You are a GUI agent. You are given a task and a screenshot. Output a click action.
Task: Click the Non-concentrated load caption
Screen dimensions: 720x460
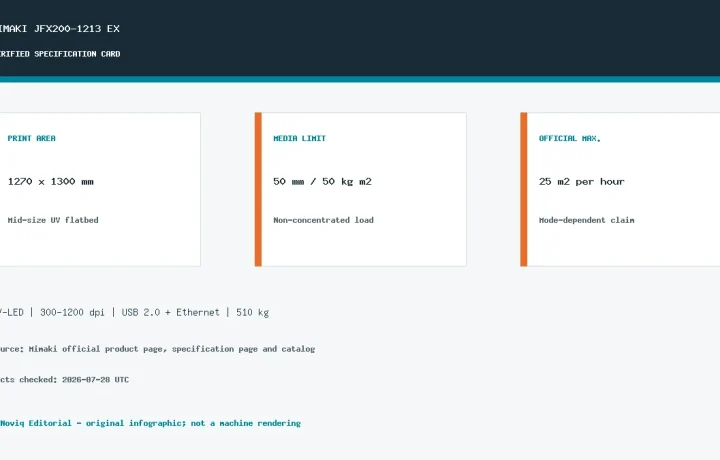pos(323,220)
